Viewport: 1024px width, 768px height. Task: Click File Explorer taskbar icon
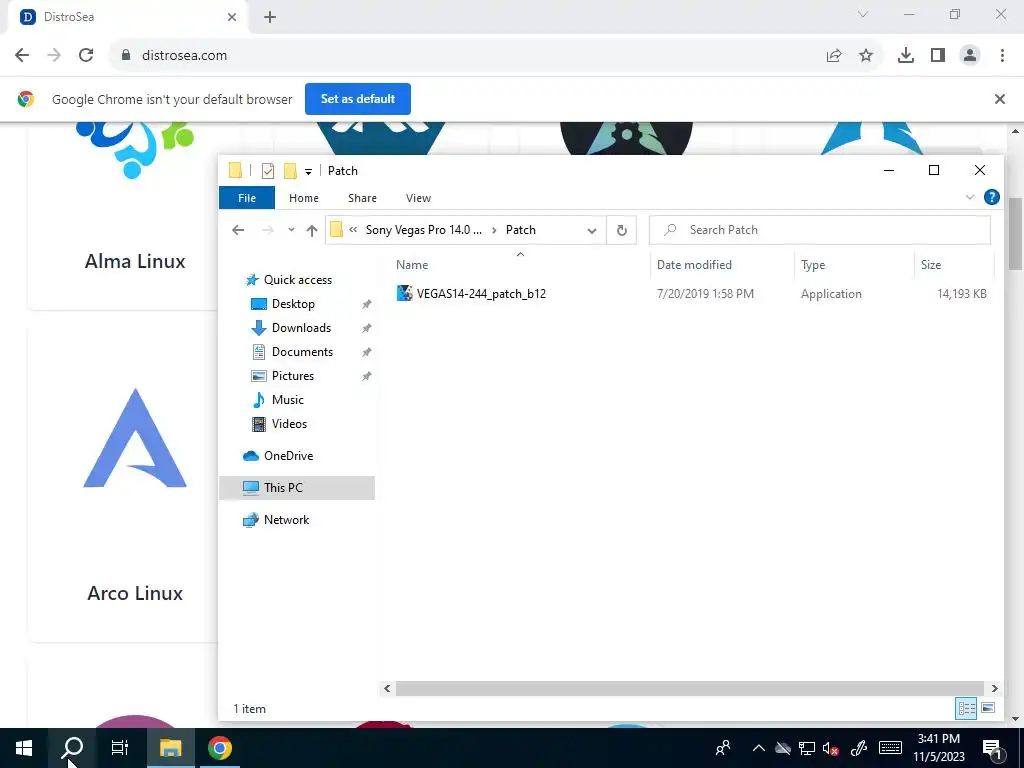(x=170, y=748)
